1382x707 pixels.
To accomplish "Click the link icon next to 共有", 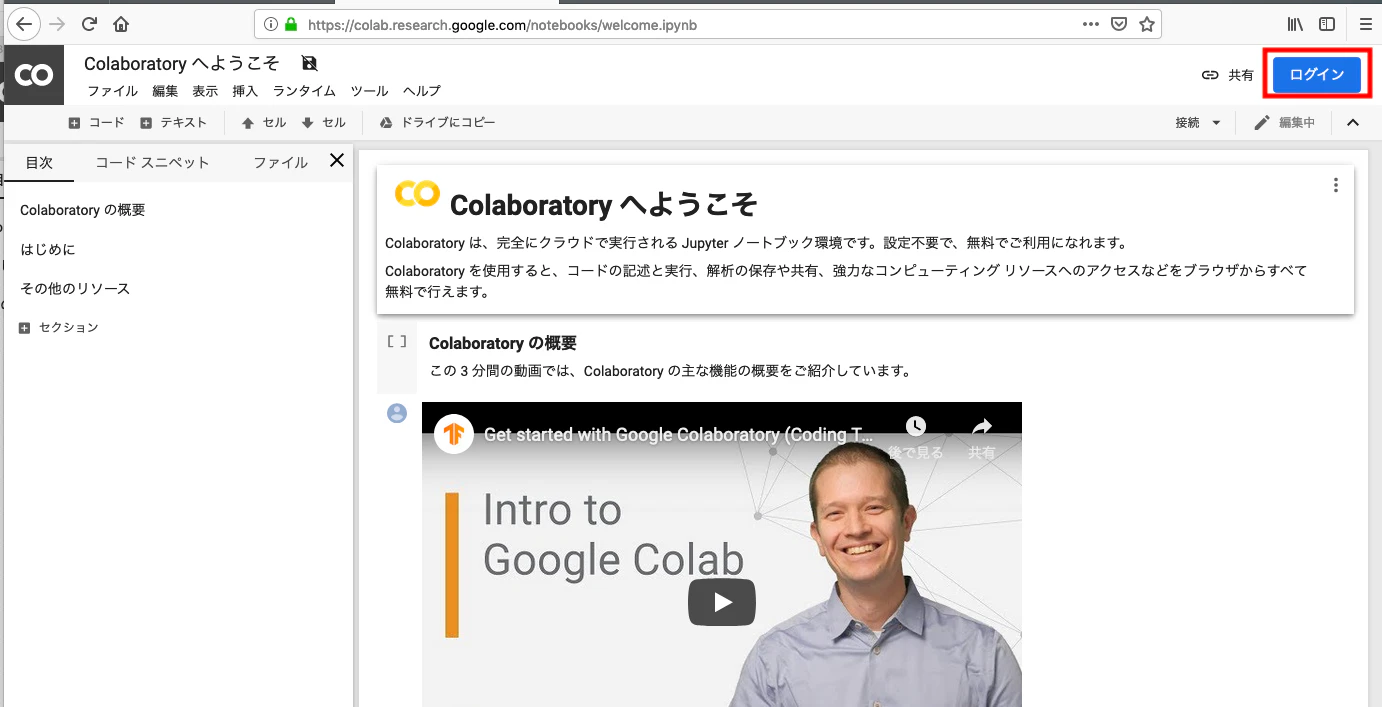I will tap(1210, 75).
